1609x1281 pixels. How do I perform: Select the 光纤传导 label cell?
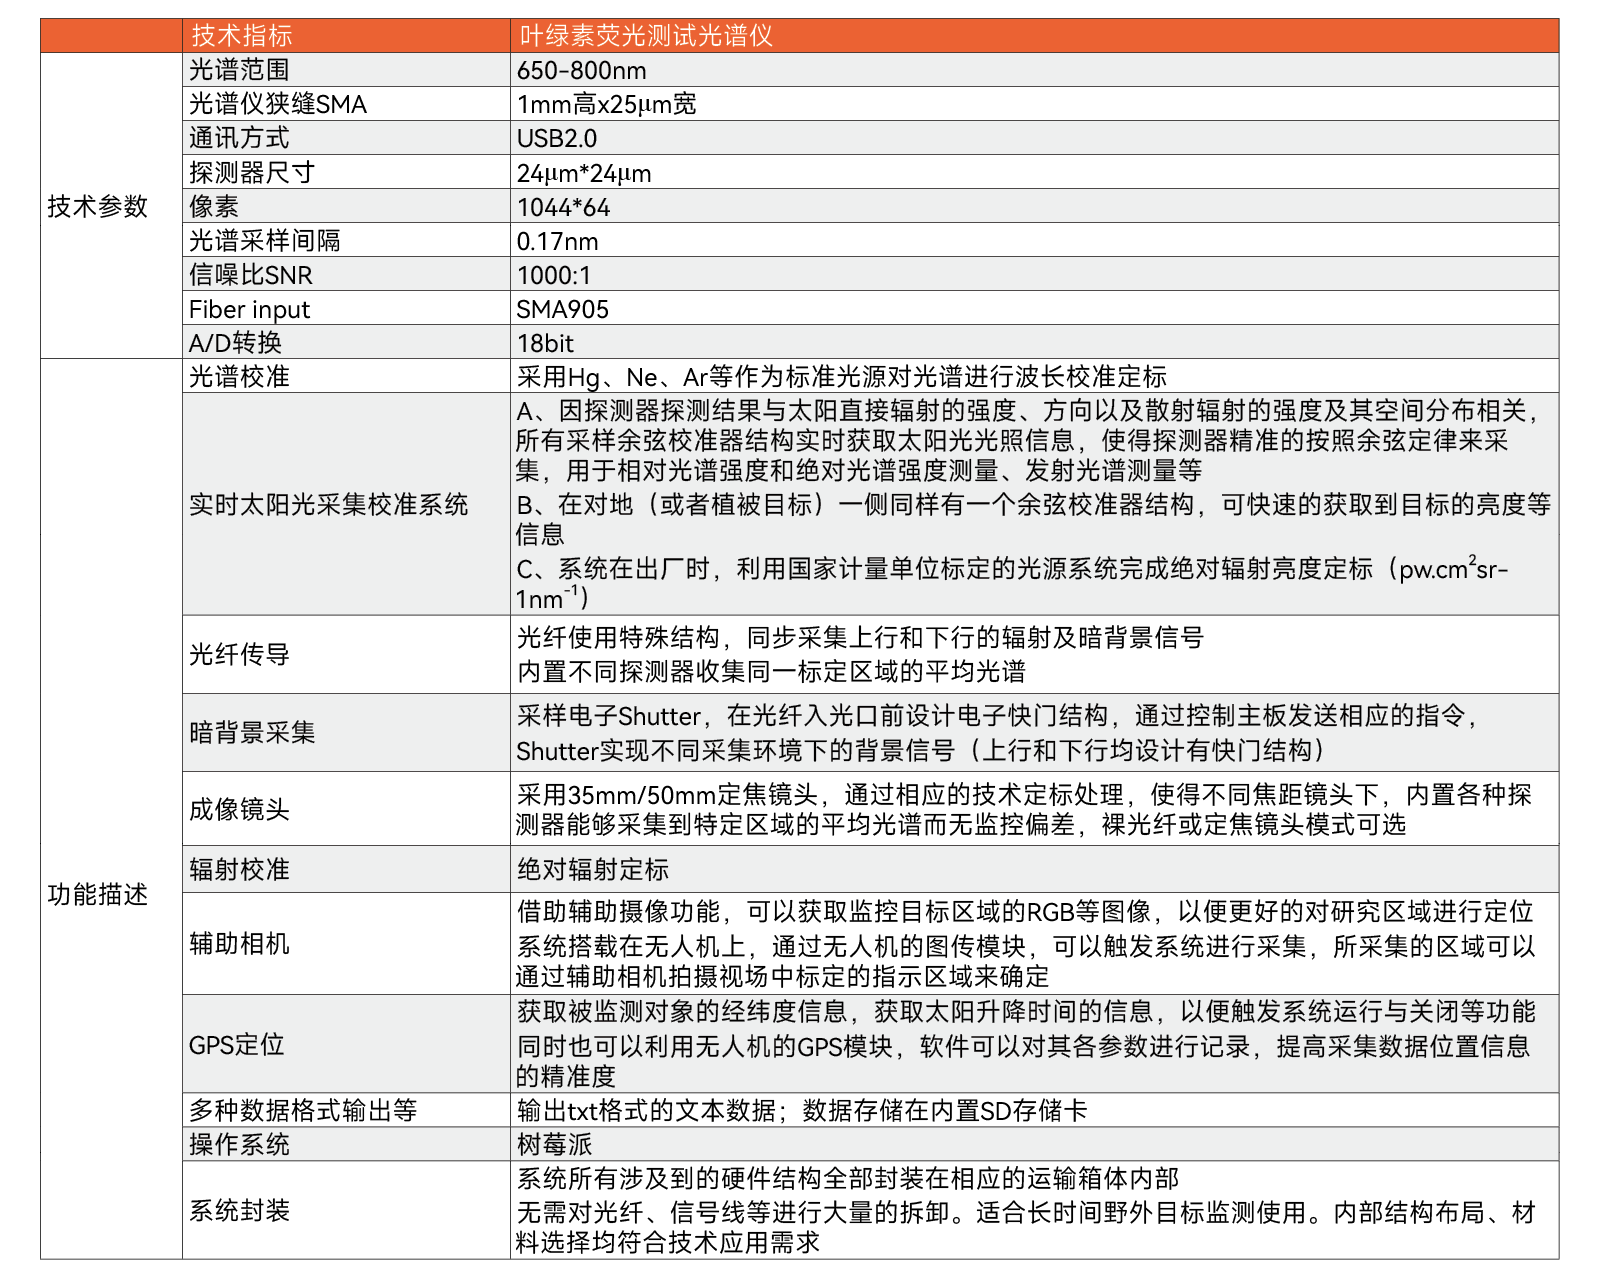coord(239,655)
